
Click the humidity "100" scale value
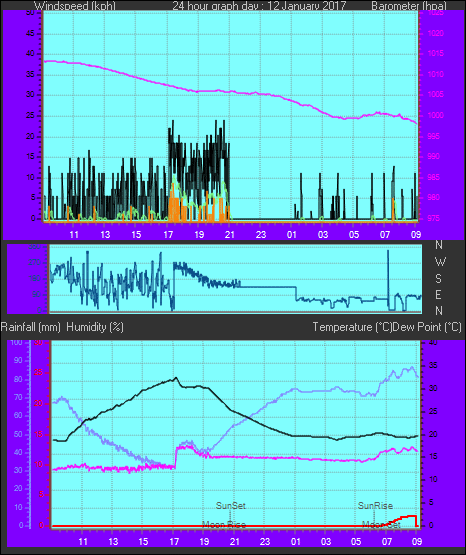(16, 342)
